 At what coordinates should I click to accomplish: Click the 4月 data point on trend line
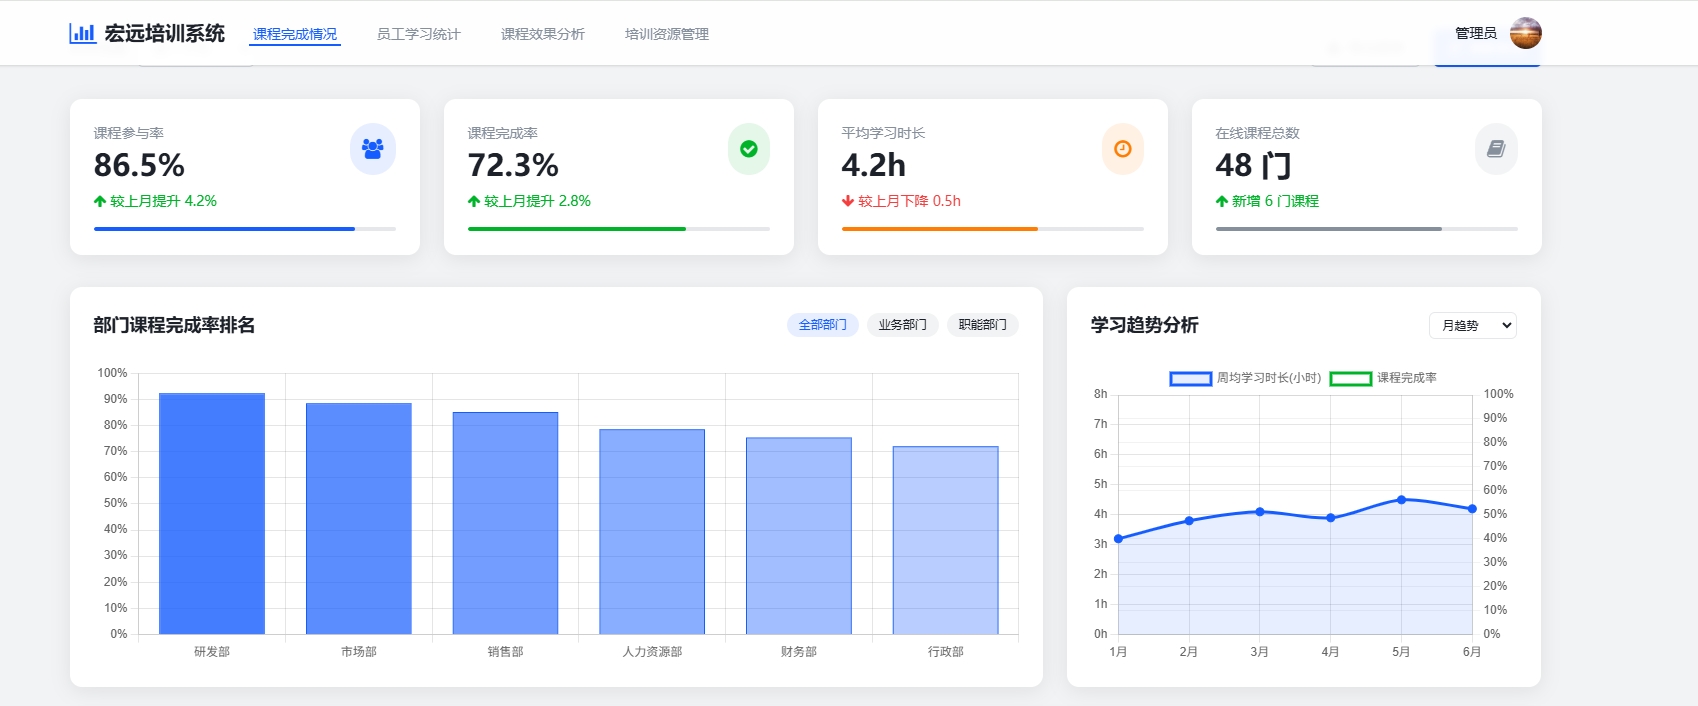(x=1330, y=518)
